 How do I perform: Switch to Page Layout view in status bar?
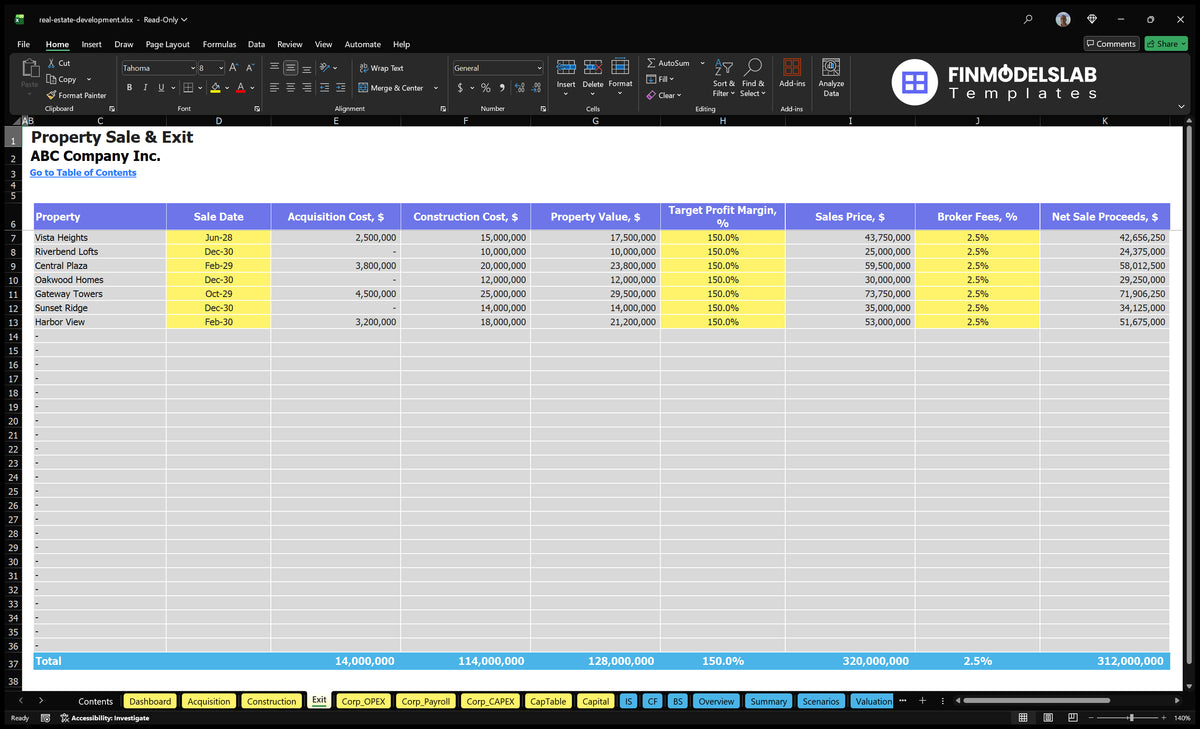click(1050, 718)
